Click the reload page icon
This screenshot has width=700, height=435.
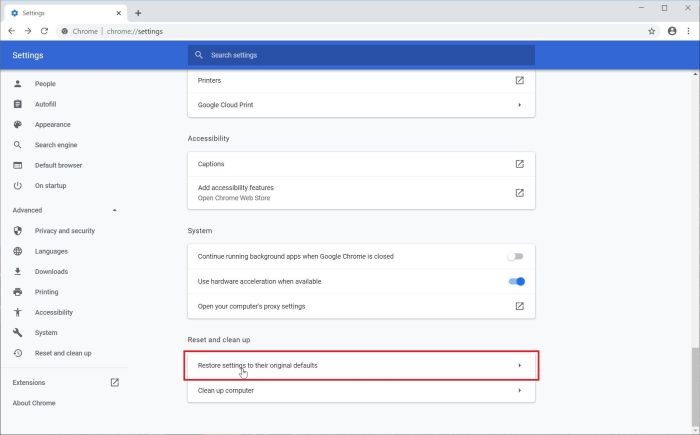(x=44, y=31)
